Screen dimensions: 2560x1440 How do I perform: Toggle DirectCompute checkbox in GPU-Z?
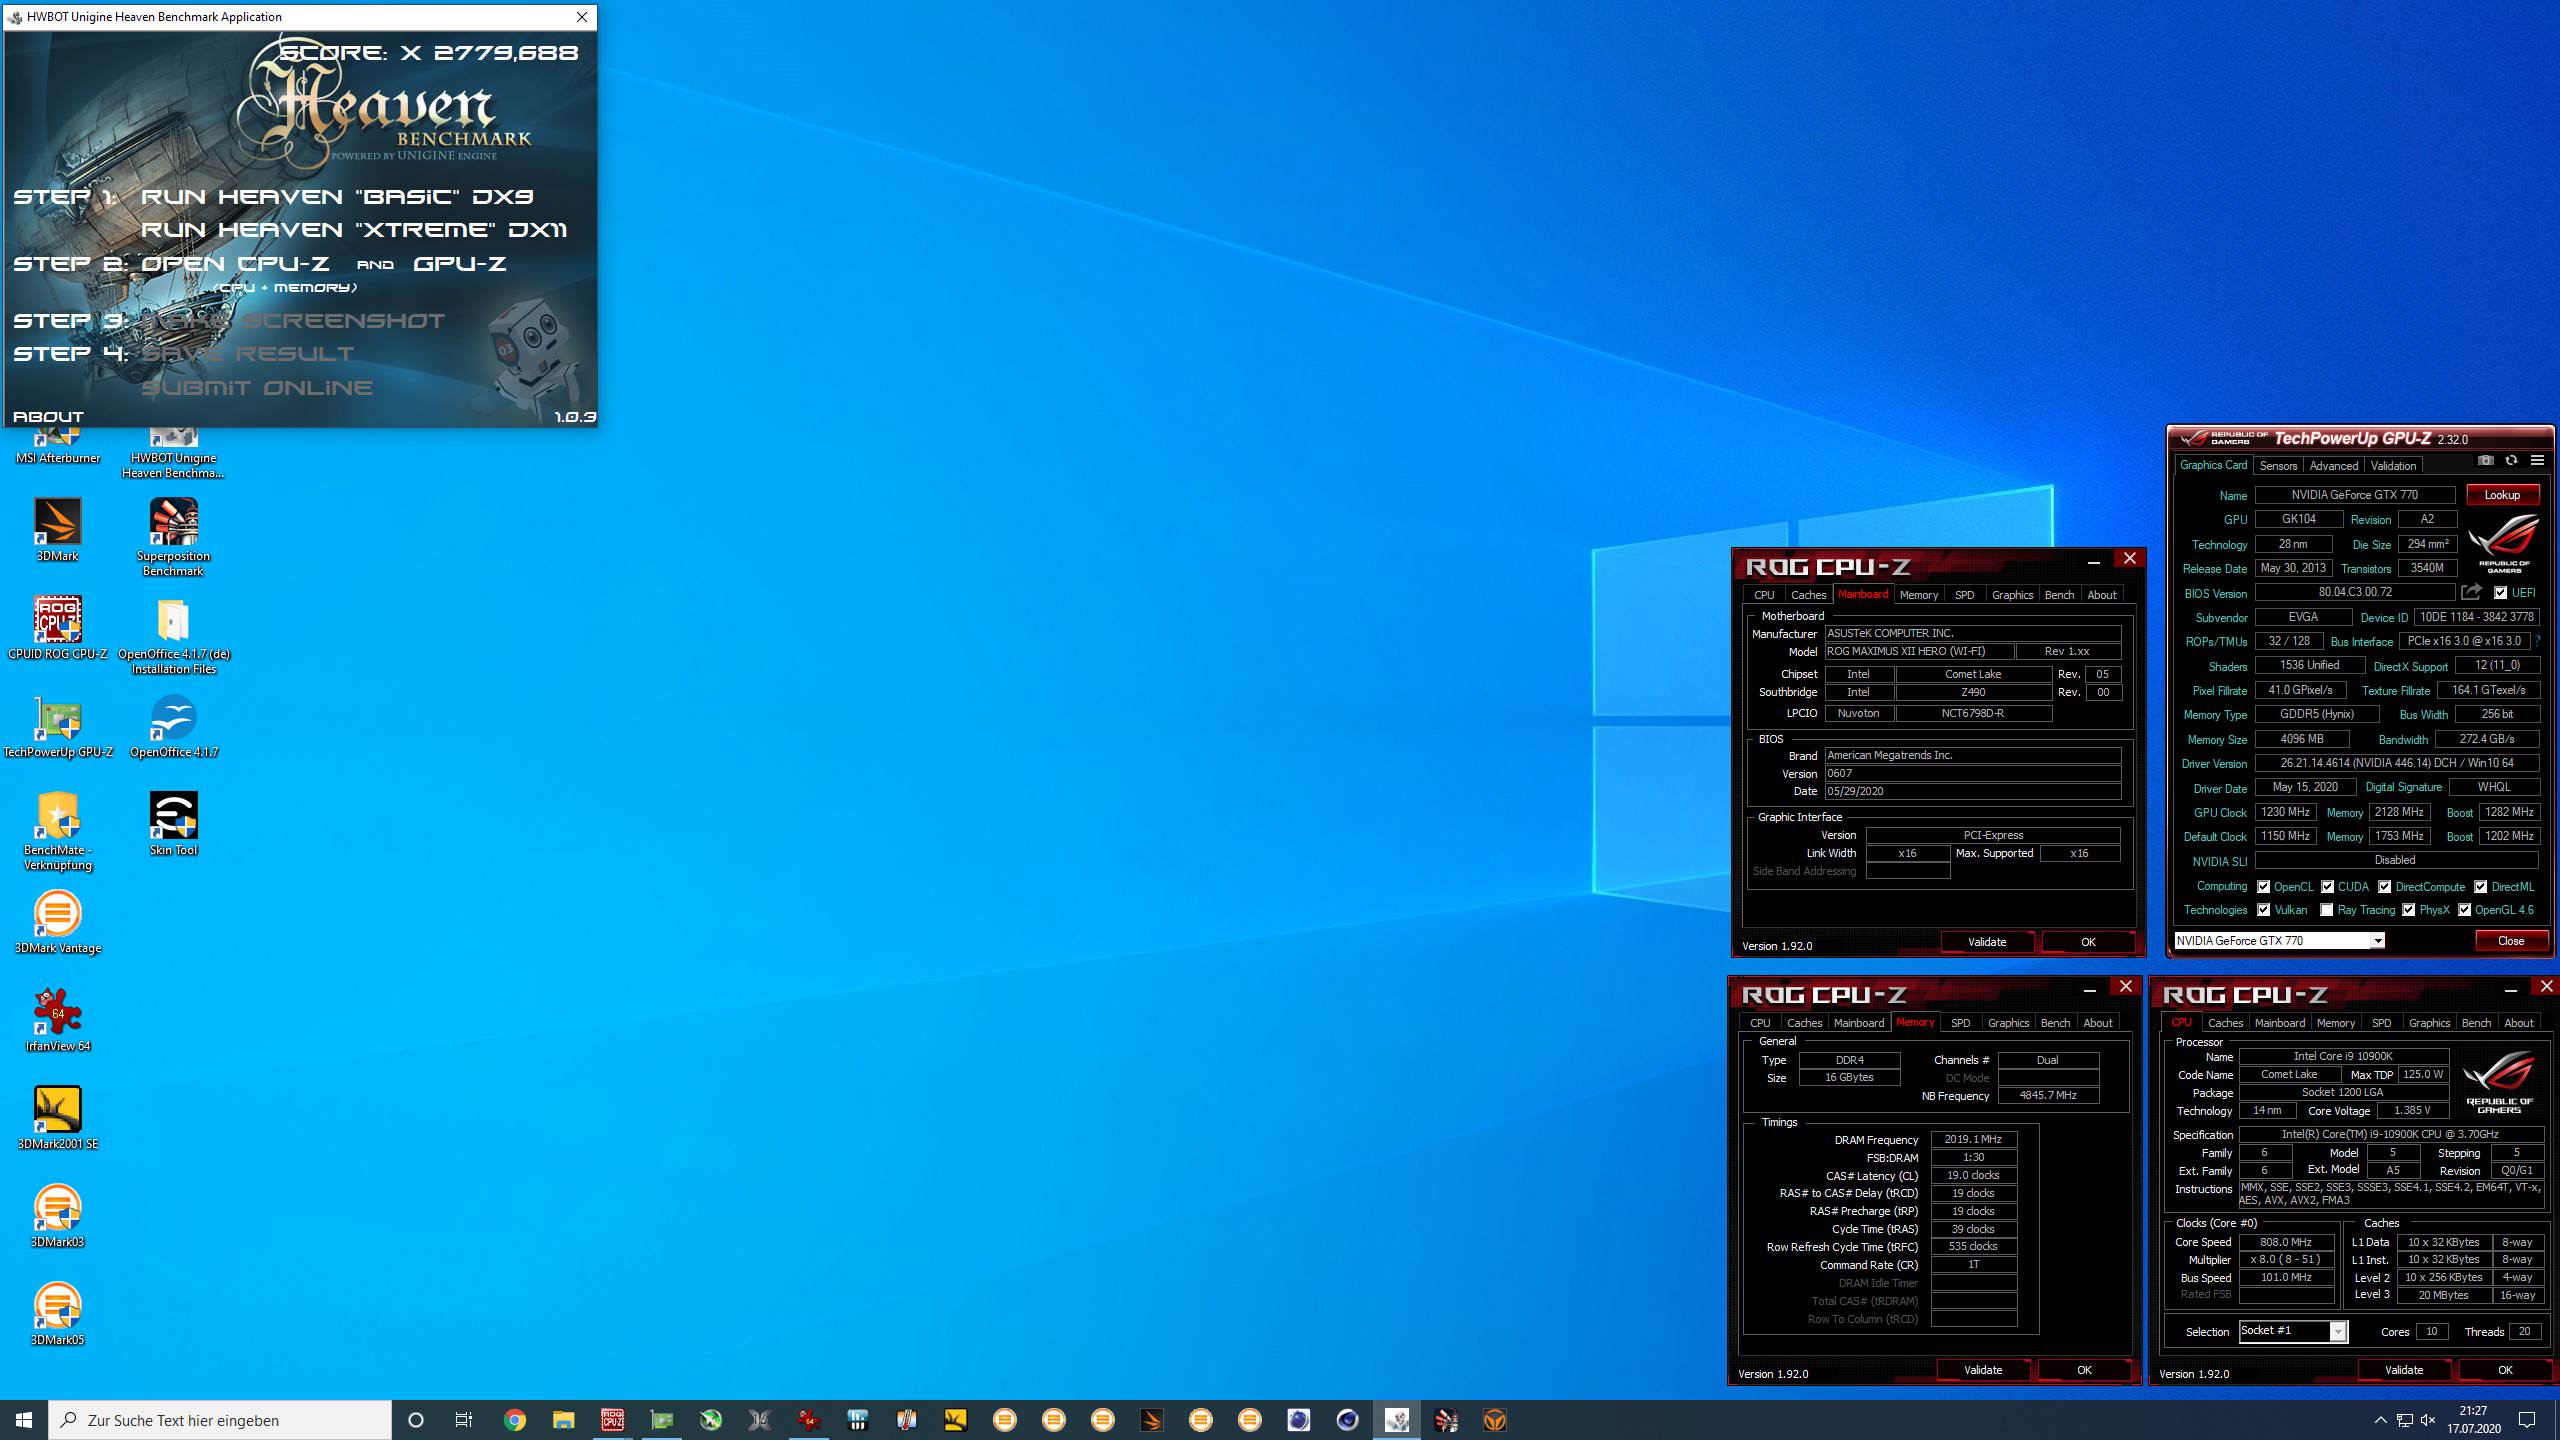(2385, 887)
